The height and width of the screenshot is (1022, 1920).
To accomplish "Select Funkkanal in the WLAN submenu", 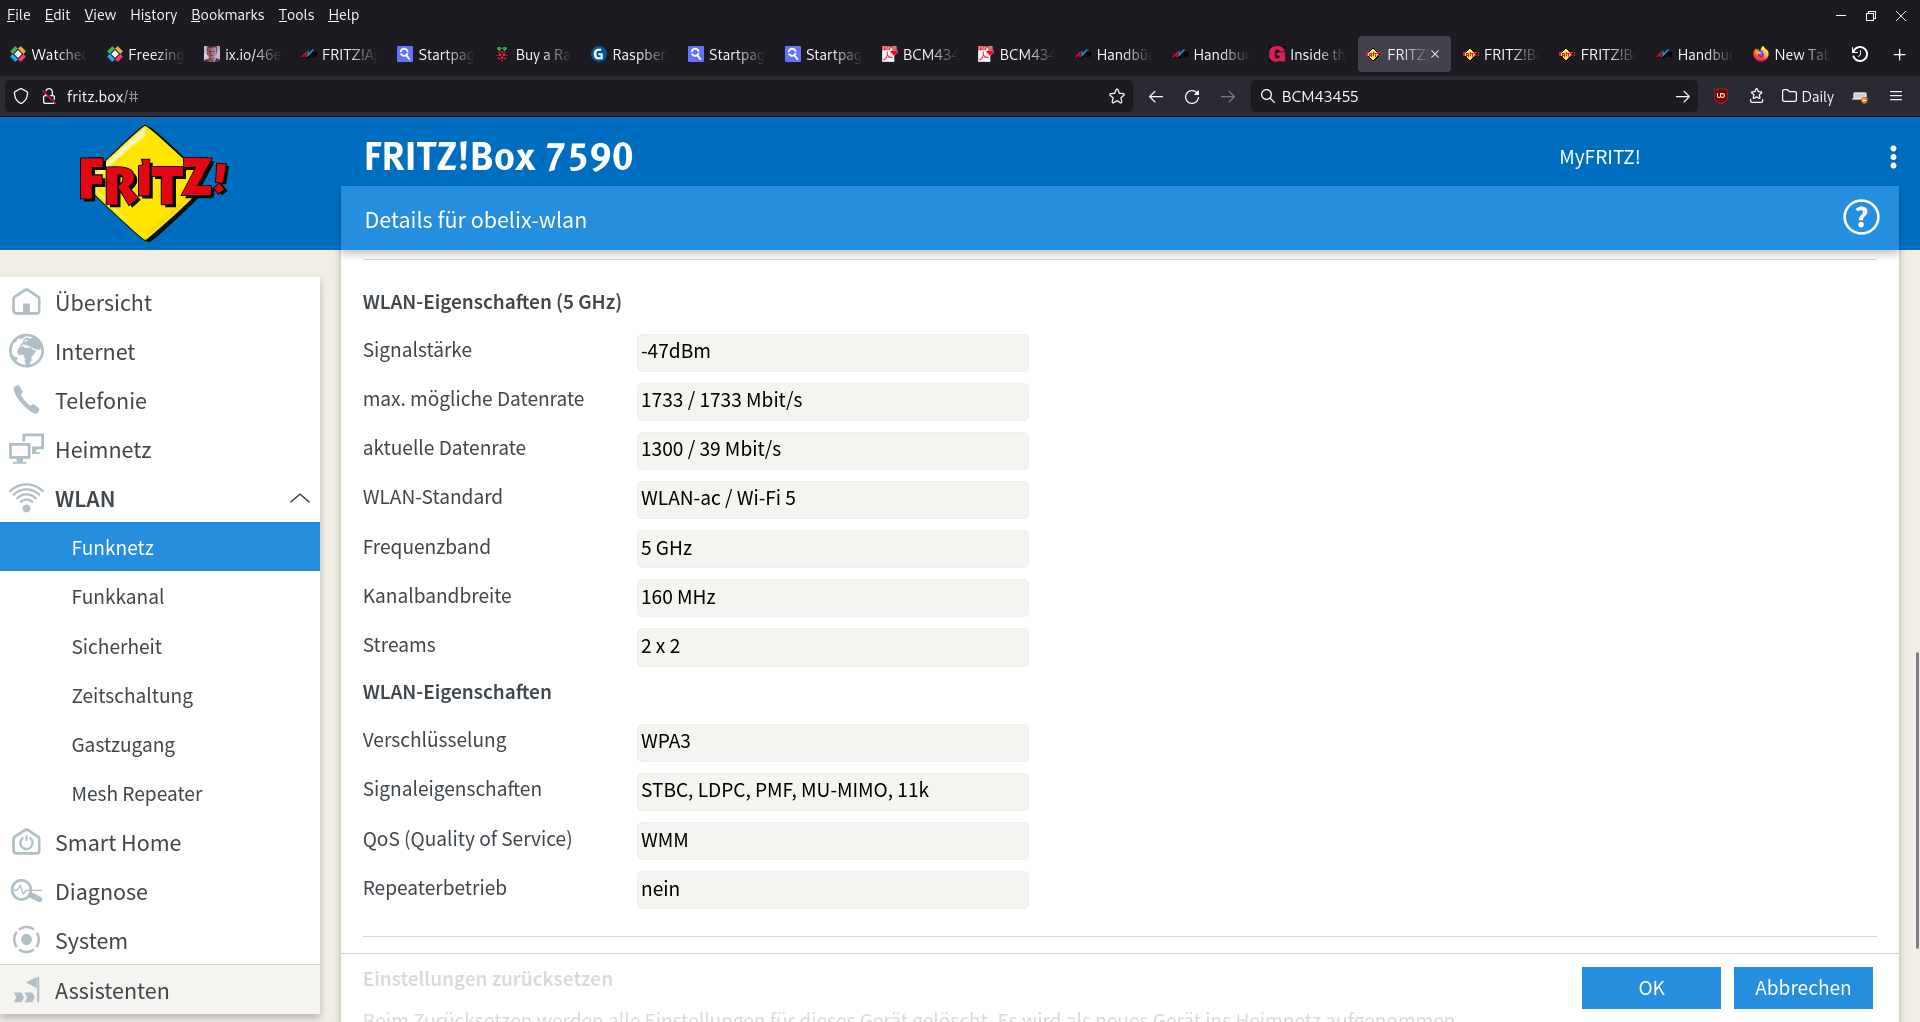I will (118, 597).
